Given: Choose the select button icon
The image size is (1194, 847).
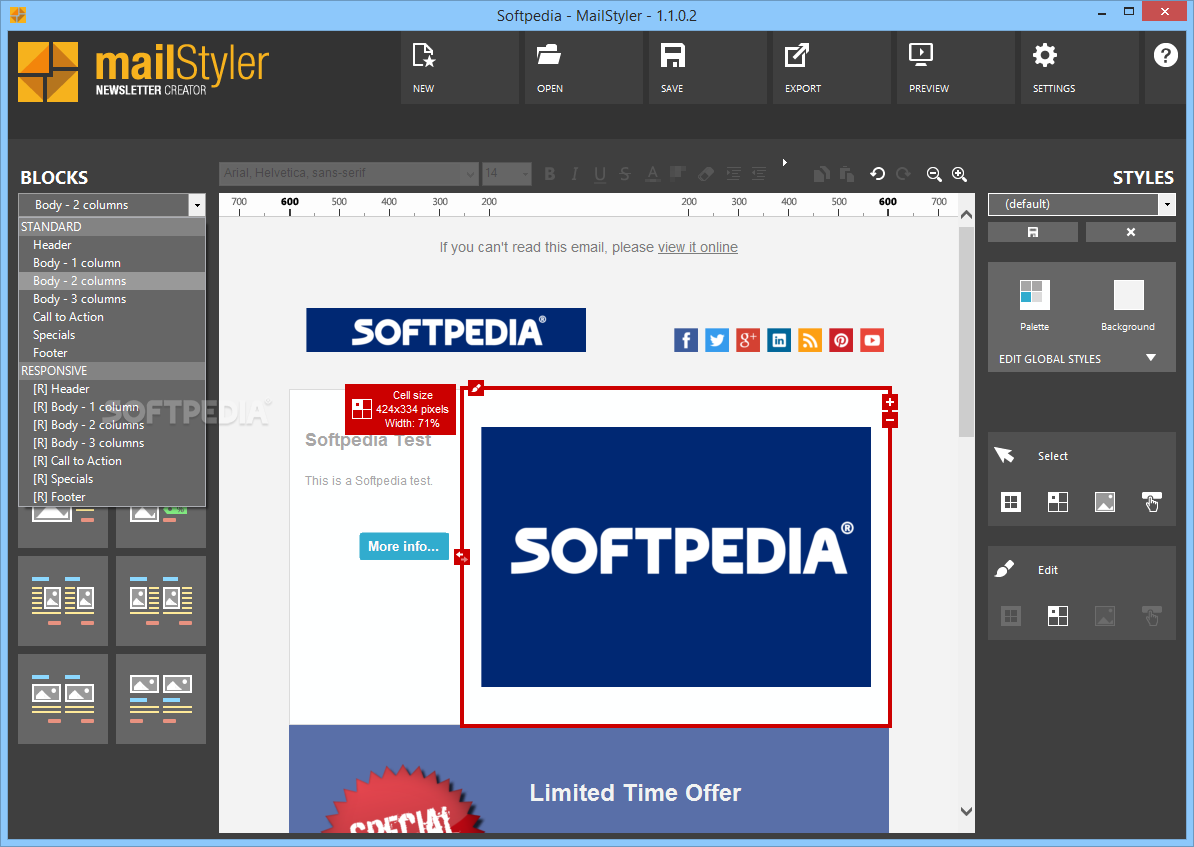Looking at the screenshot, I should 1151,502.
